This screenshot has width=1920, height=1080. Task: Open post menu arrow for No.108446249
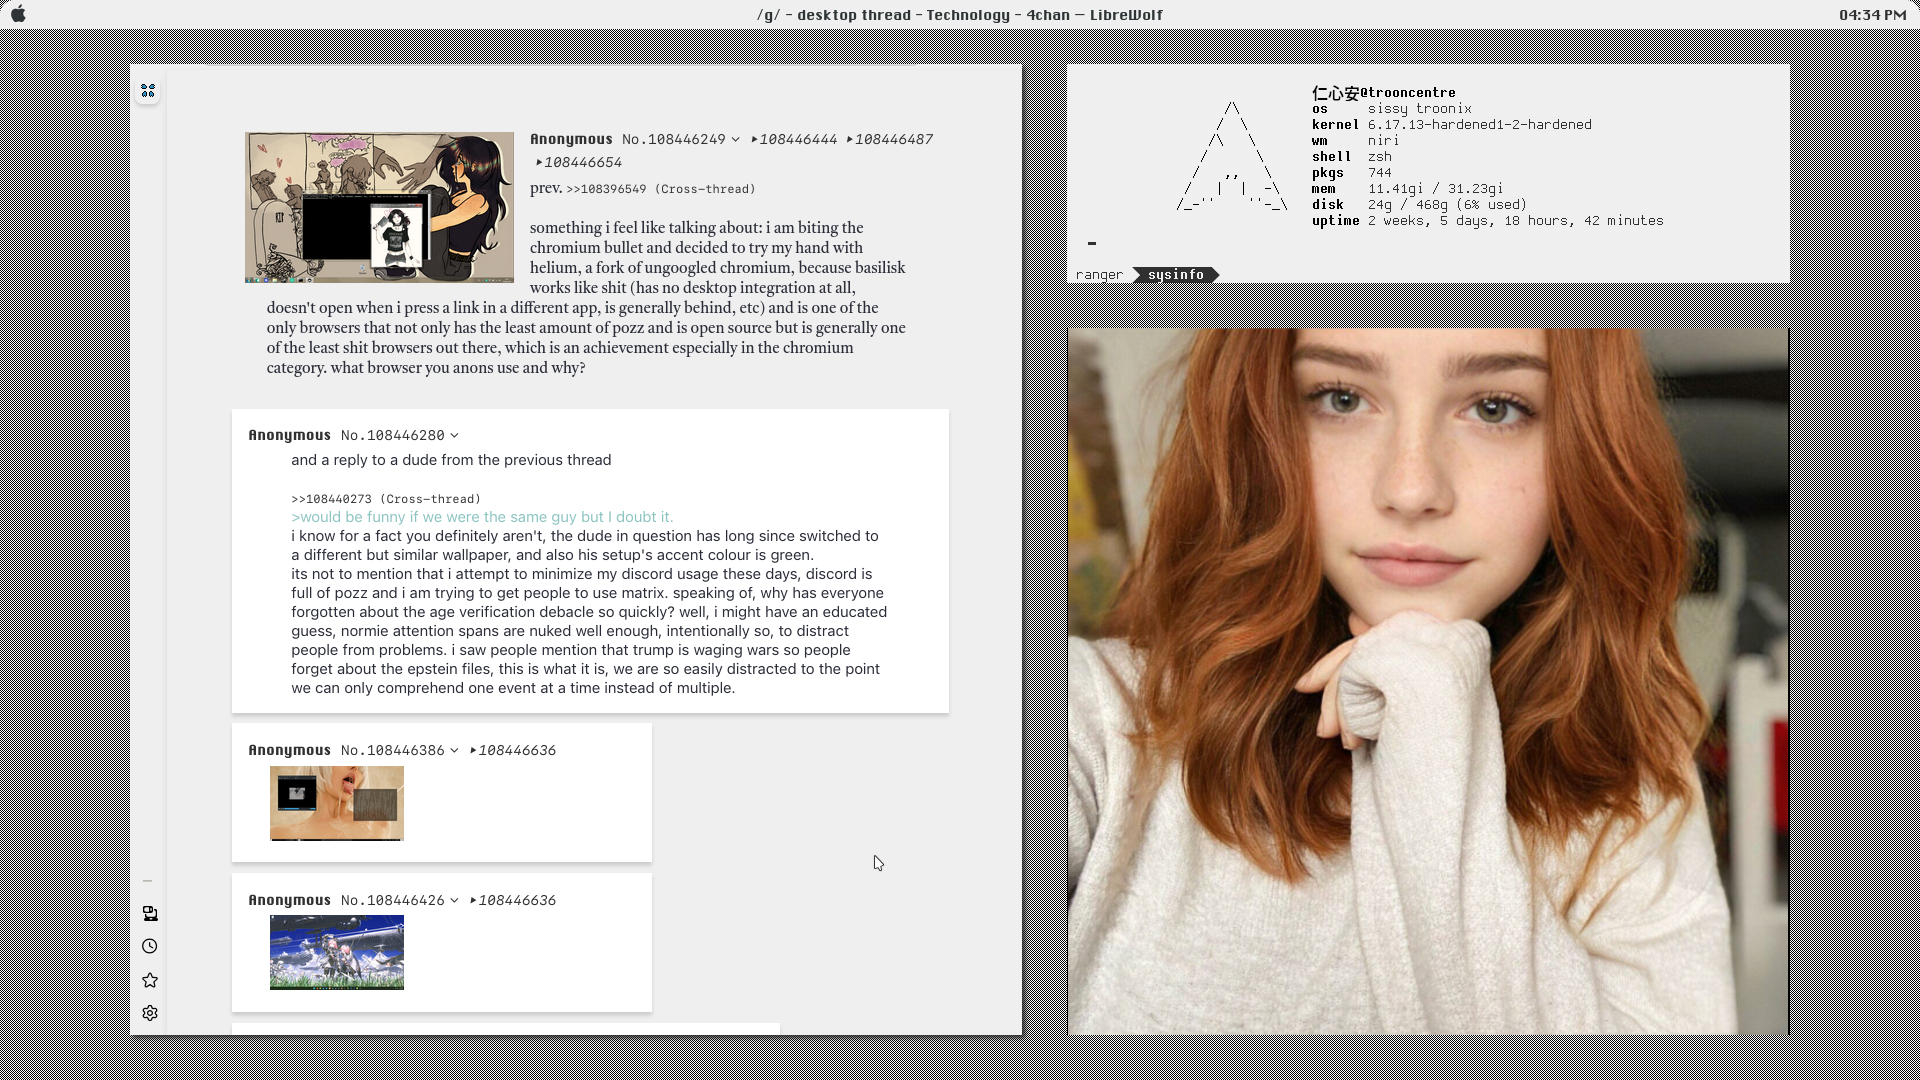click(735, 140)
